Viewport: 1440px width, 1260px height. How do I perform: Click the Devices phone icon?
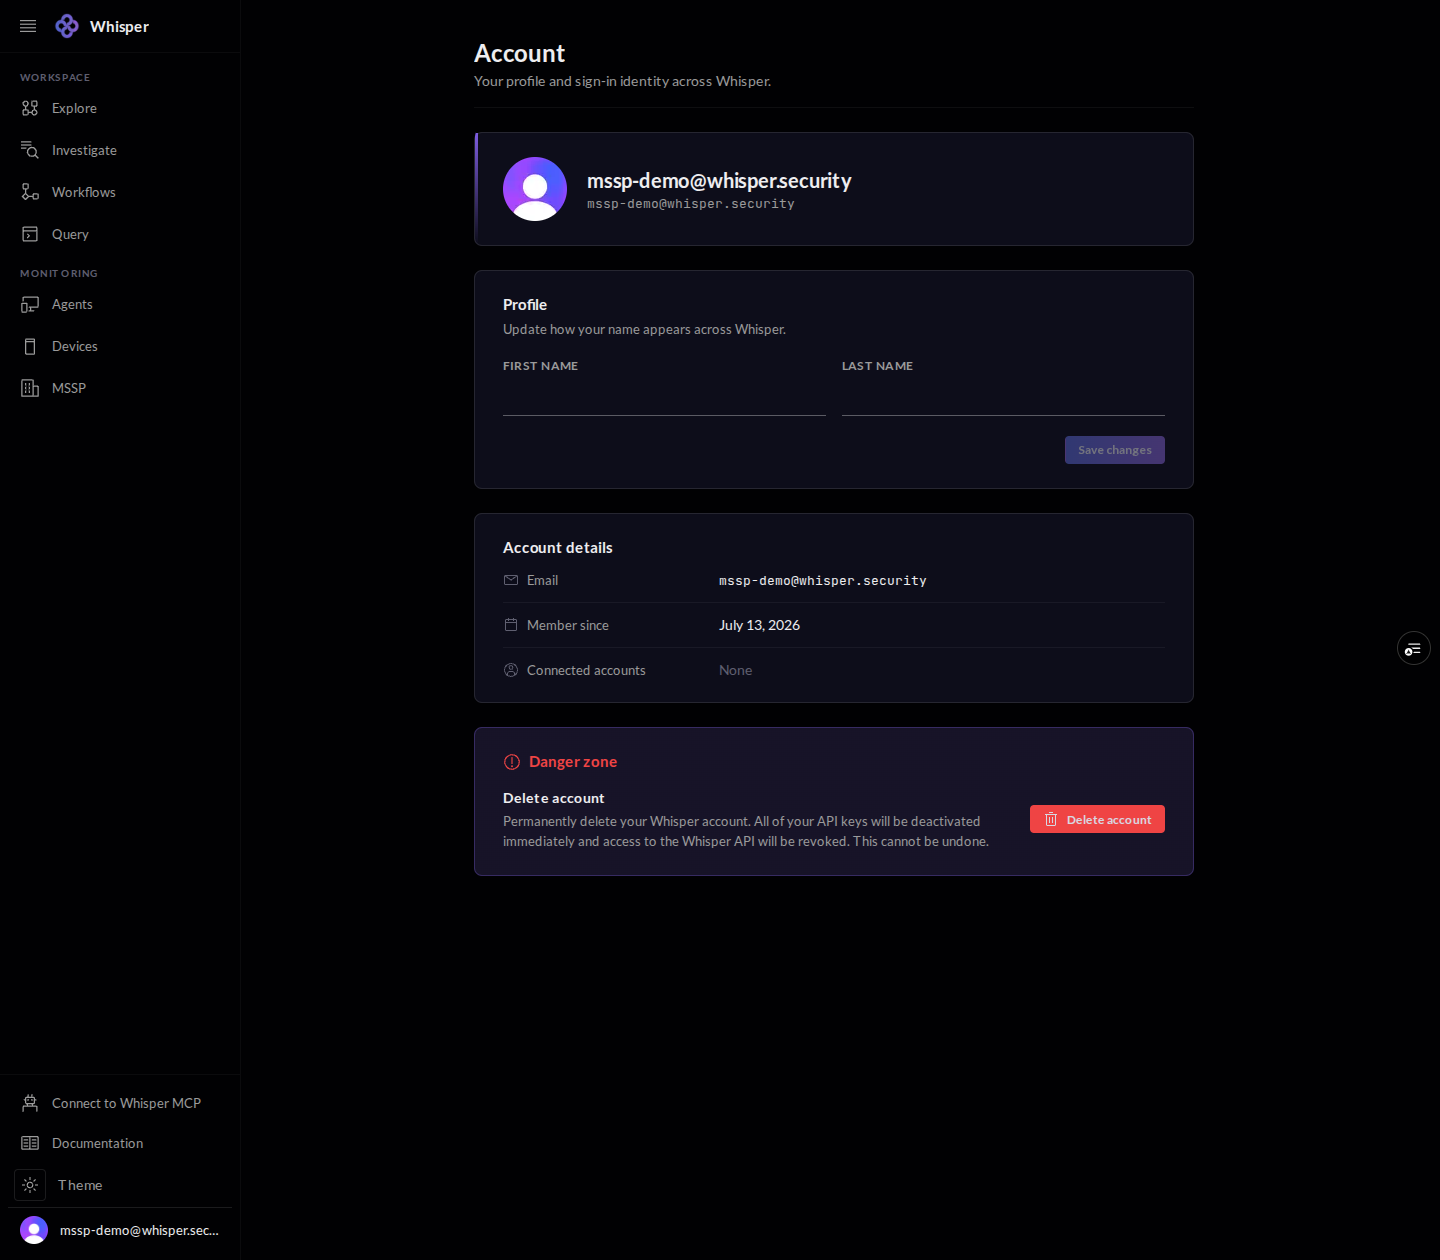pyautogui.click(x=30, y=346)
